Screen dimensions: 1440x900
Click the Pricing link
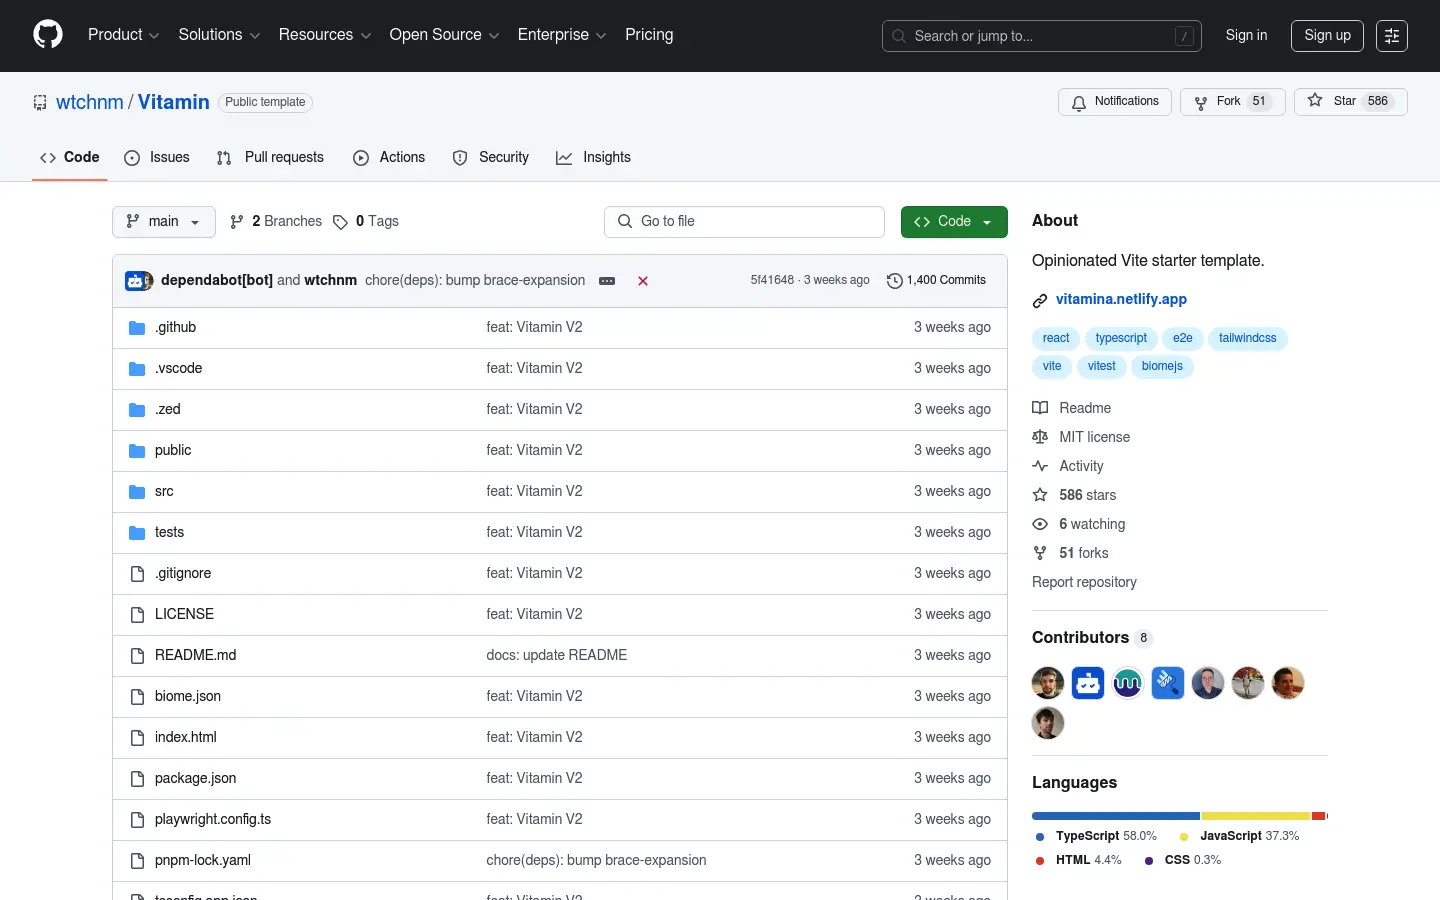click(x=649, y=35)
